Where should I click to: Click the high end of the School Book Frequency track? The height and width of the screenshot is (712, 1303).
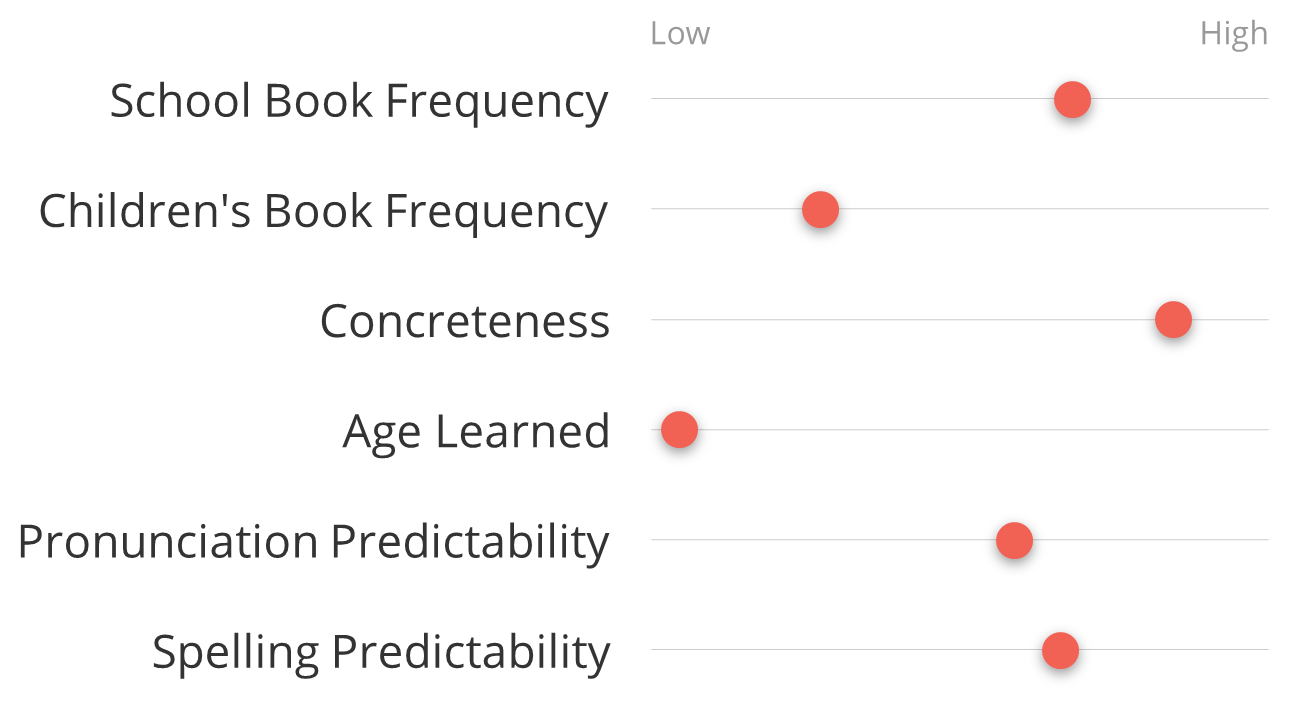pos(1262,99)
